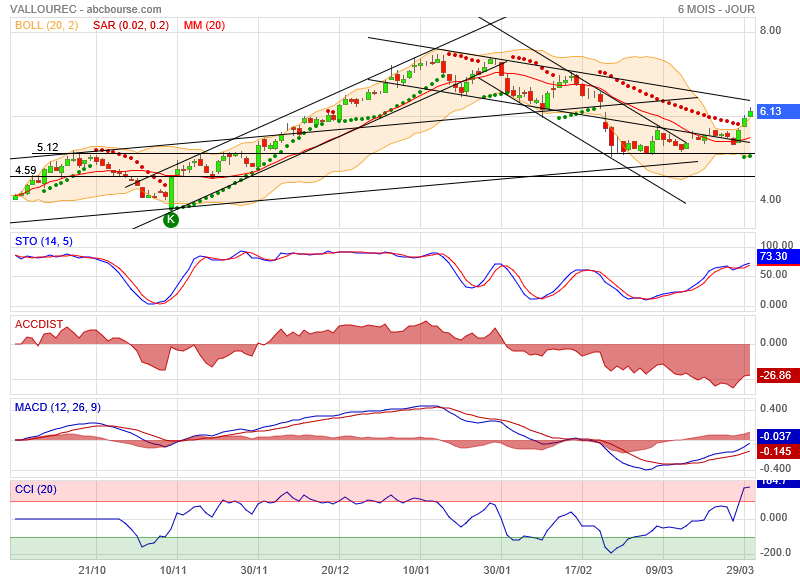The height and width of the screenshot is (580, 800).
Task: Click the -0.400 MACD axis label
Action: click(775, 468)
